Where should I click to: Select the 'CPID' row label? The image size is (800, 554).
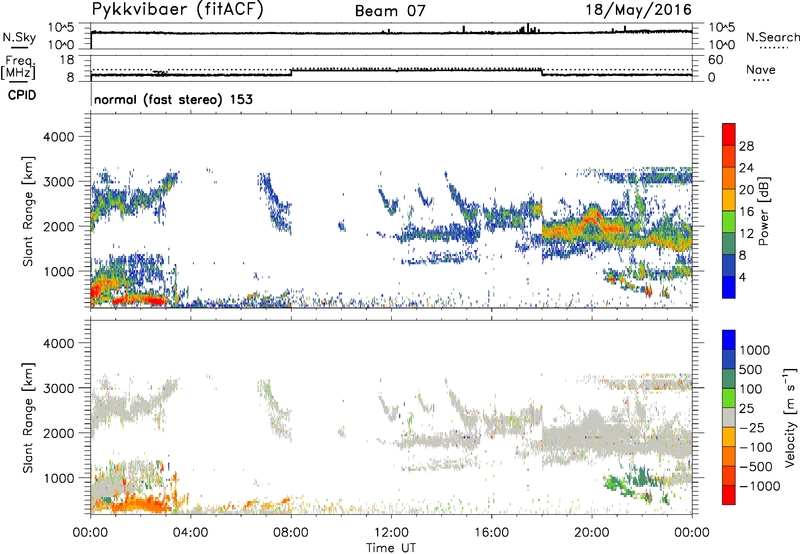(22, 95)
